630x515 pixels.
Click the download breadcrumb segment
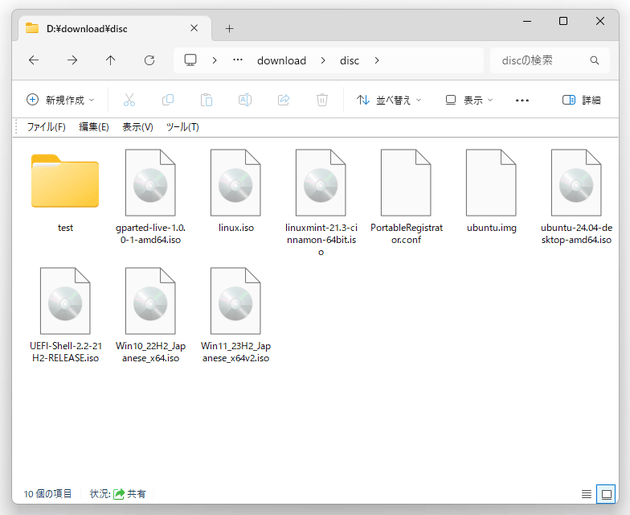[281, 60]
